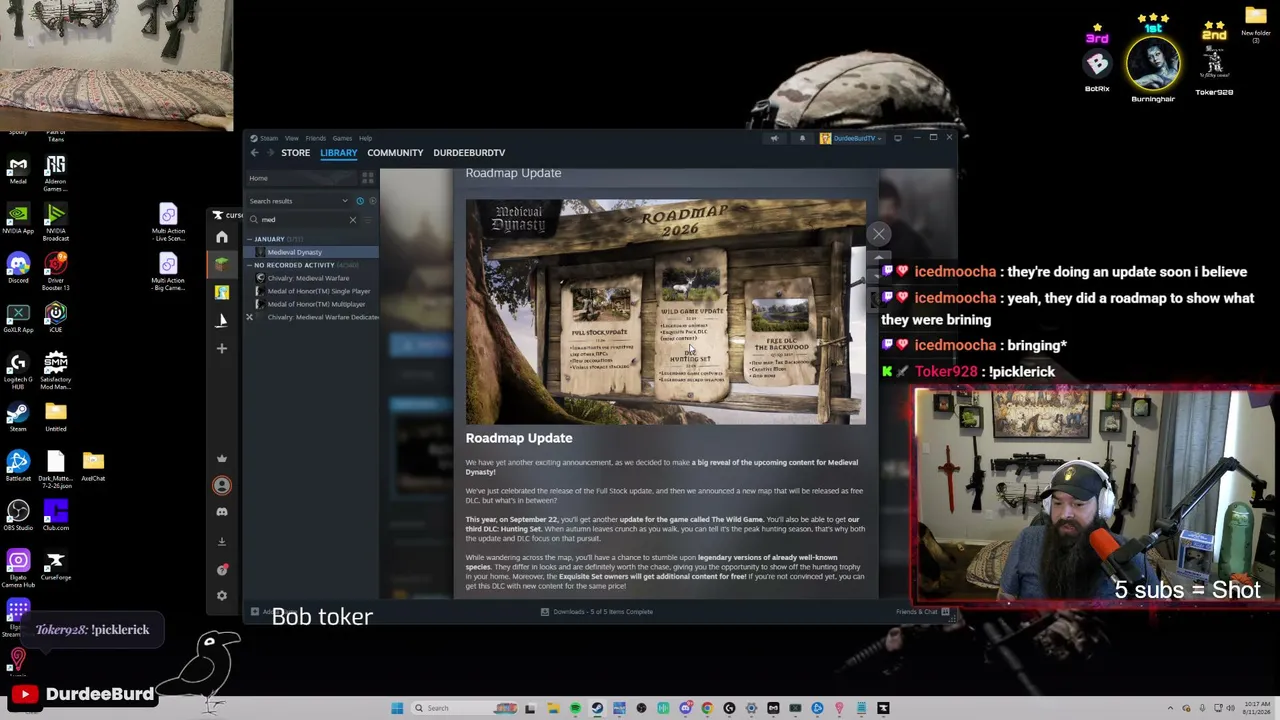
Task: Open the View menu in Steam
Action: coord(291,138)
